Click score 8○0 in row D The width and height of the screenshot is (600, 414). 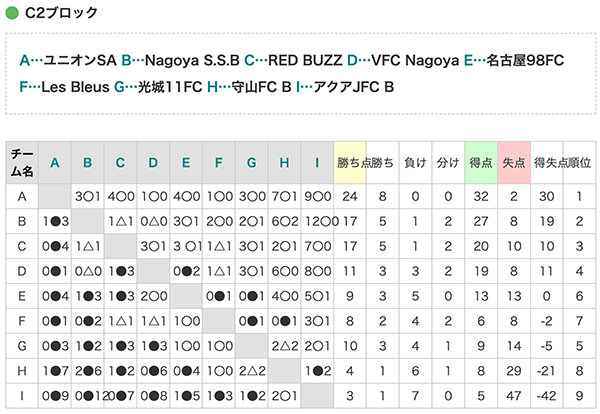tap(317, 271)
